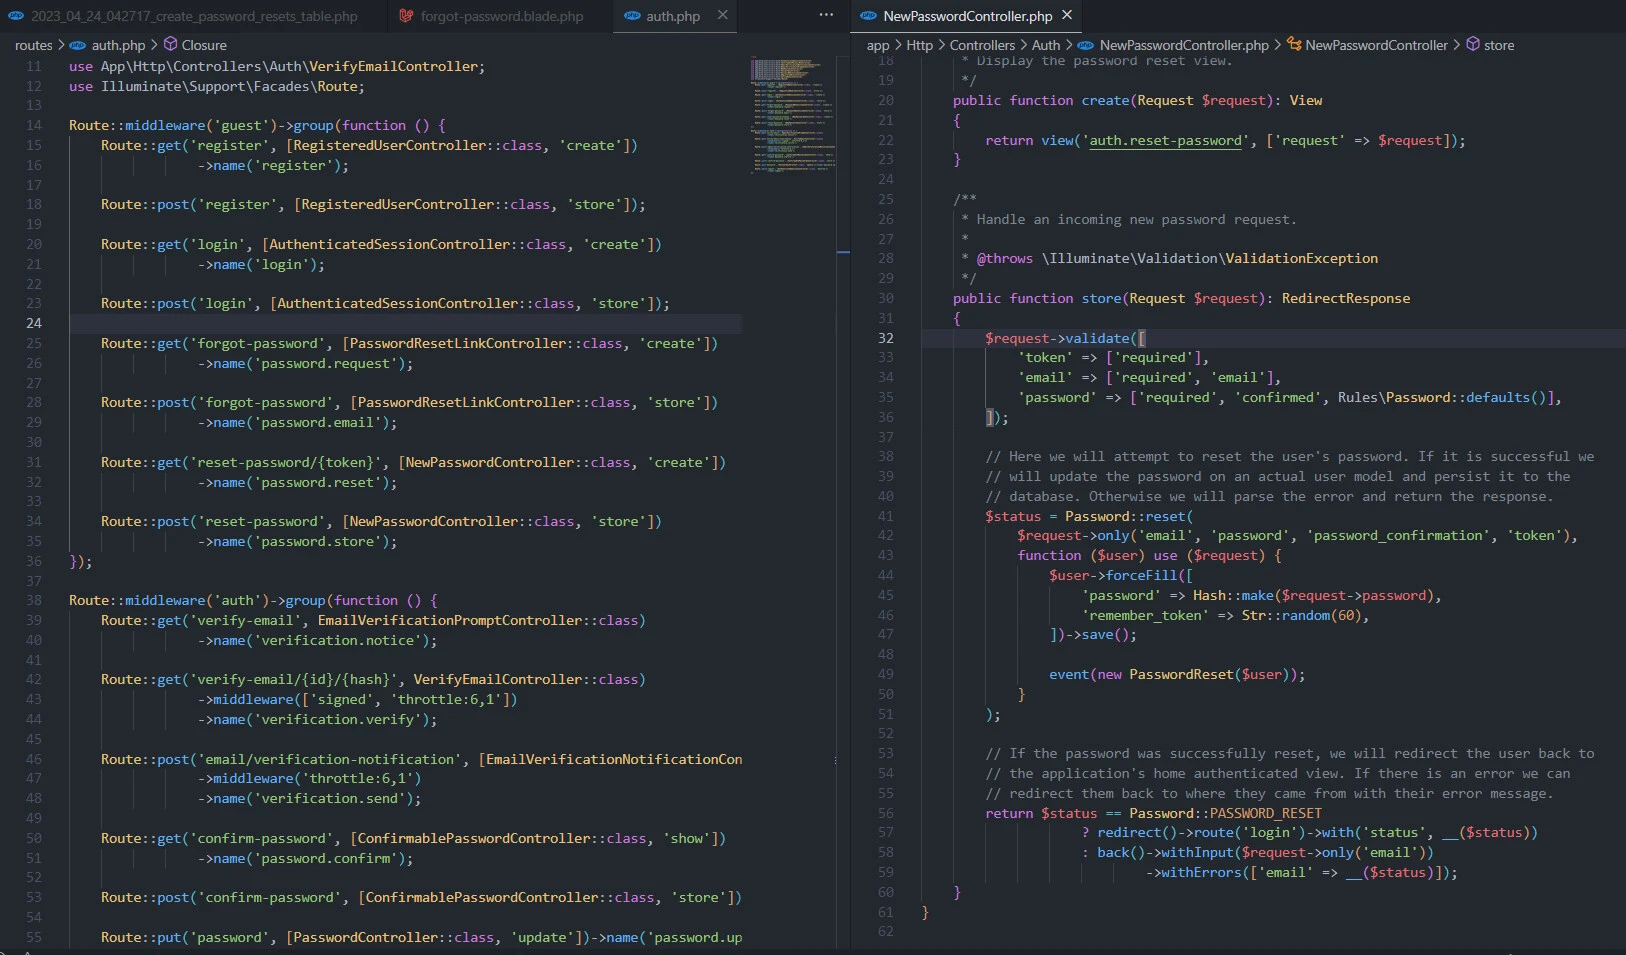The height and width of the screenshot is (955, 1626).
Task: Open the Http breadcrumb dropdown
Action: click(921, 45)
